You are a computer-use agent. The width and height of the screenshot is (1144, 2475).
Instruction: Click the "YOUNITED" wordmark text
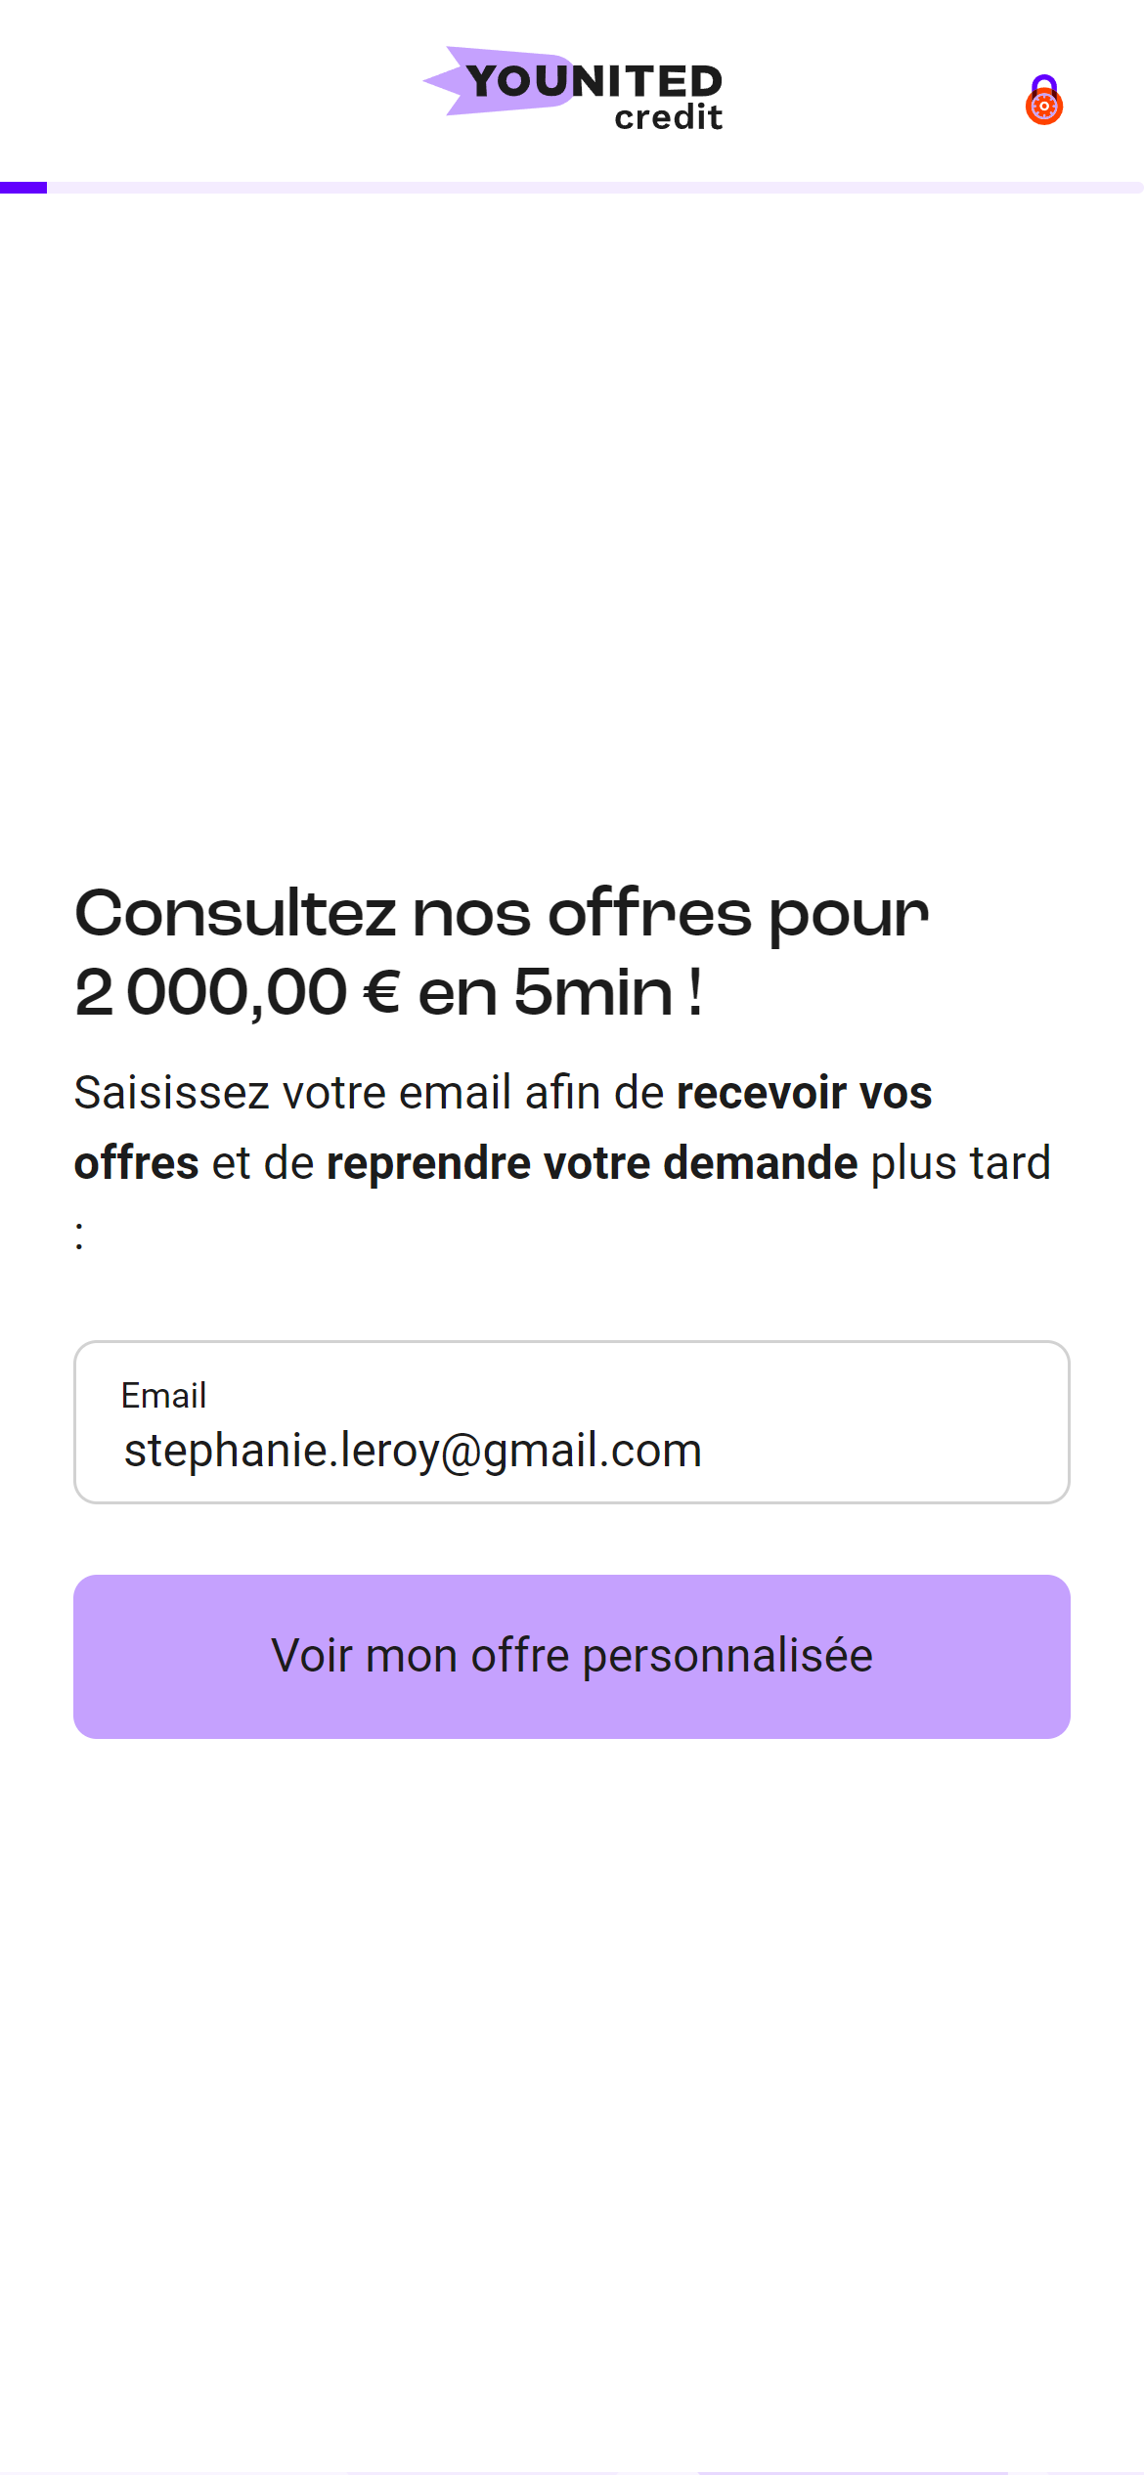click(x=594, y=81)
